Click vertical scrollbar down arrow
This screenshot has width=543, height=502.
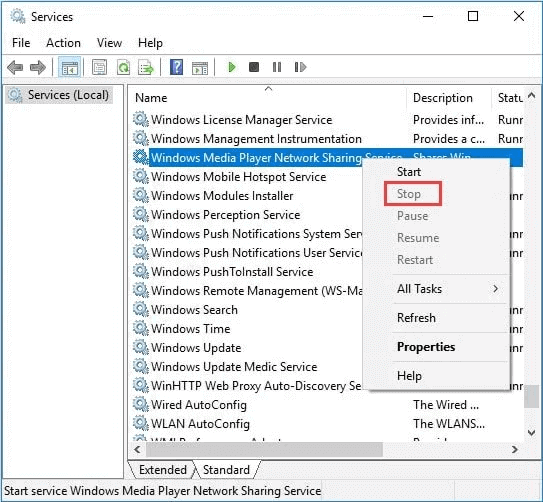tap(532, 432)
